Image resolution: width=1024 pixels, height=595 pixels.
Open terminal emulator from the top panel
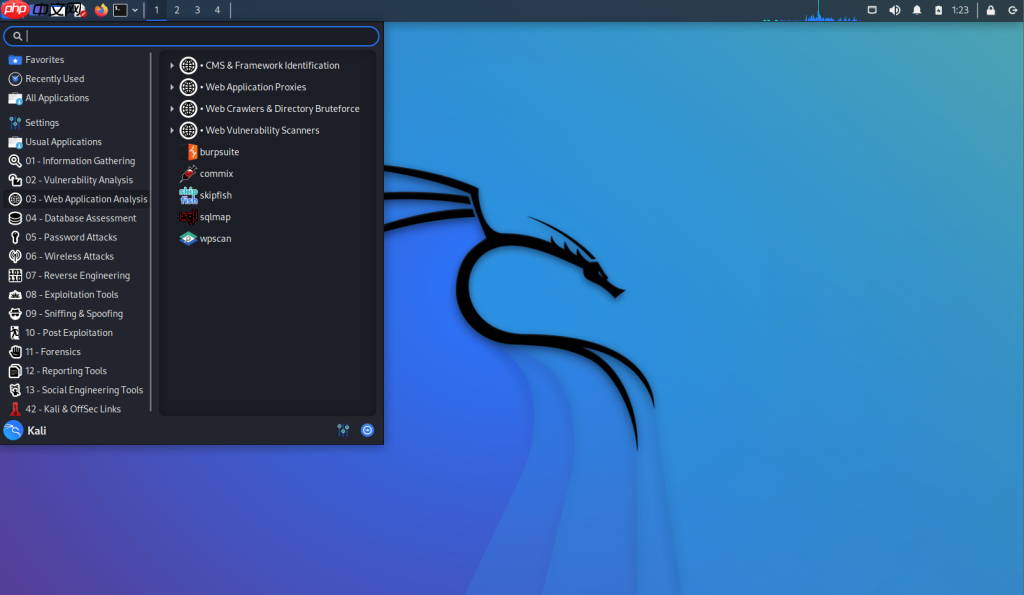click(x=120, y=10)
